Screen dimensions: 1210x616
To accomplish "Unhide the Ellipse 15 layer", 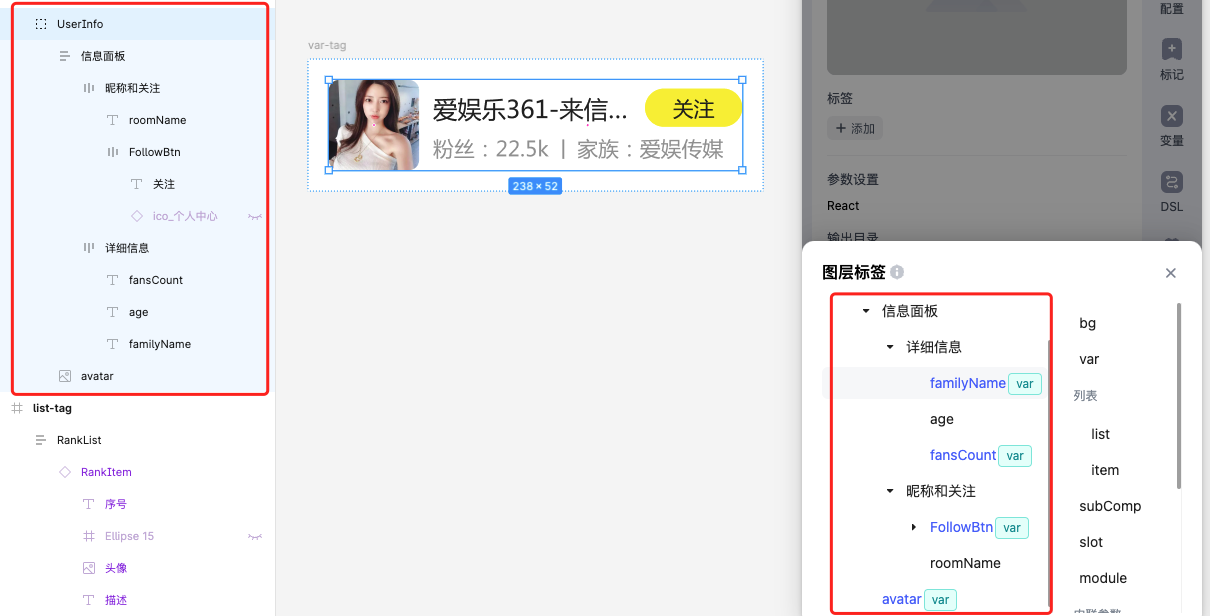I will [x=255, y=536].
